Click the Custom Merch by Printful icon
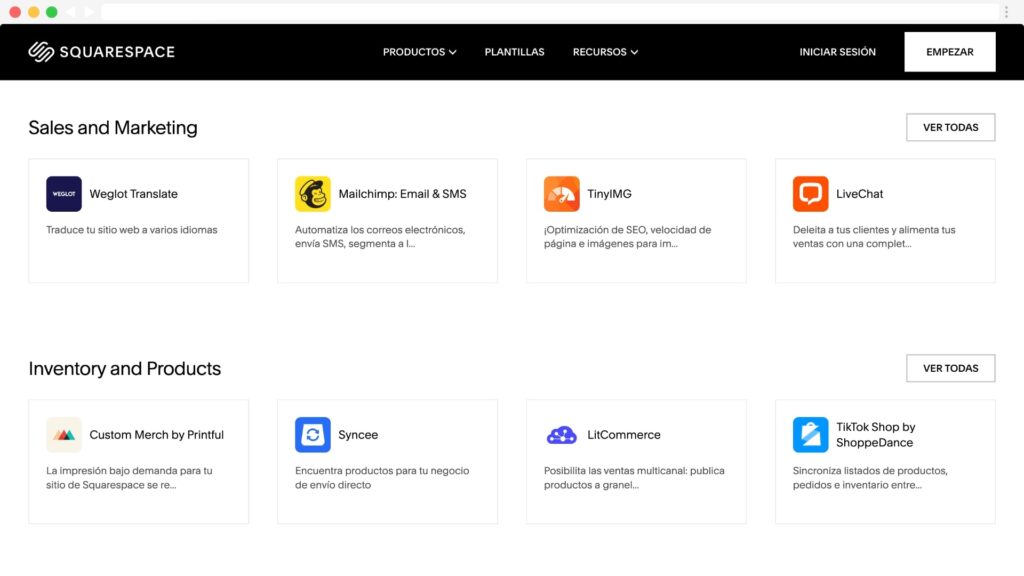Viewport: 1024px width, 576px height. tap(64, 435)
